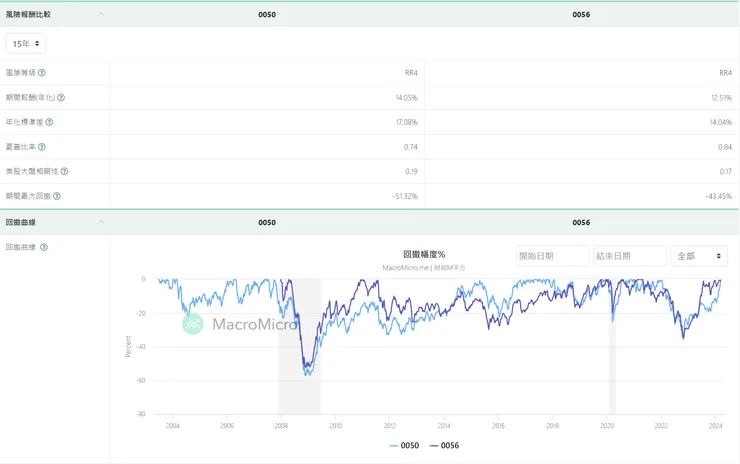Image resolution: width=740 pixels, height=464 pixels.
Task: Click the question mark beside 夏普比率
Action: click(42, 147)
